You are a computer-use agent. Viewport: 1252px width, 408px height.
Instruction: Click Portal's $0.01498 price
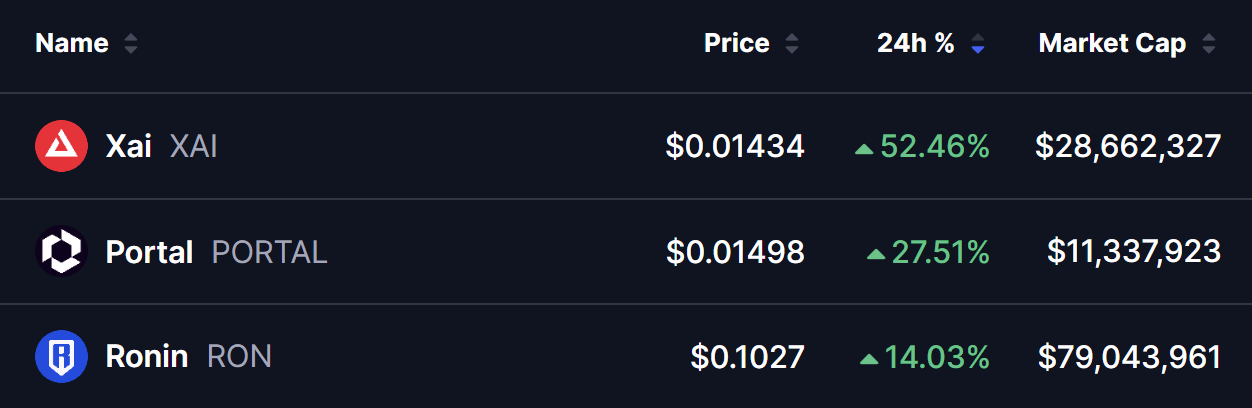735,252
